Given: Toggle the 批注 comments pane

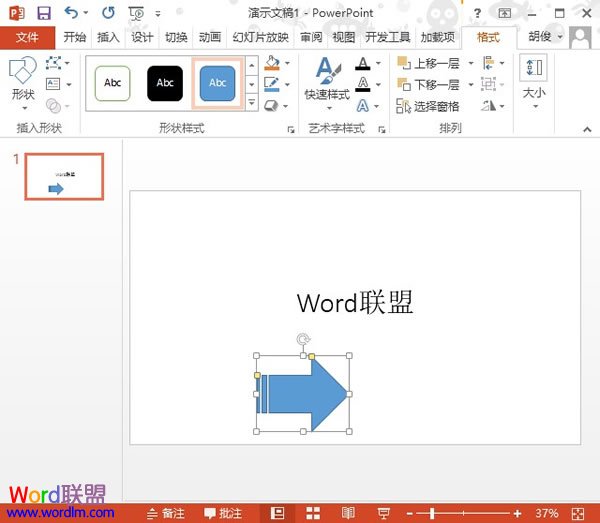Looking at the screenshot, I should [x=223, y=513].
